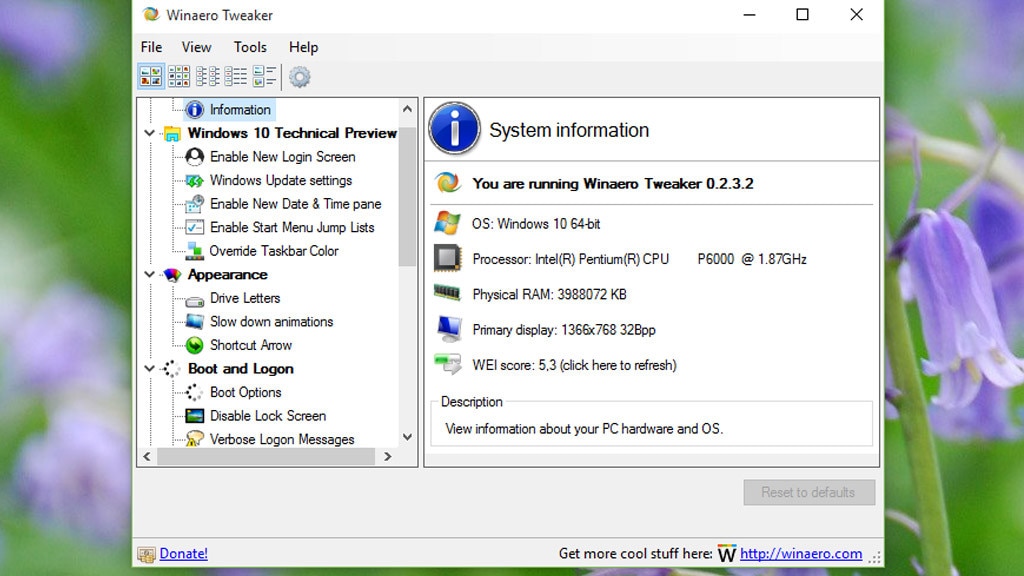Click the tree vertical scrollbar thumb
Screen dimensions: 1024x576
pos(408,196)
